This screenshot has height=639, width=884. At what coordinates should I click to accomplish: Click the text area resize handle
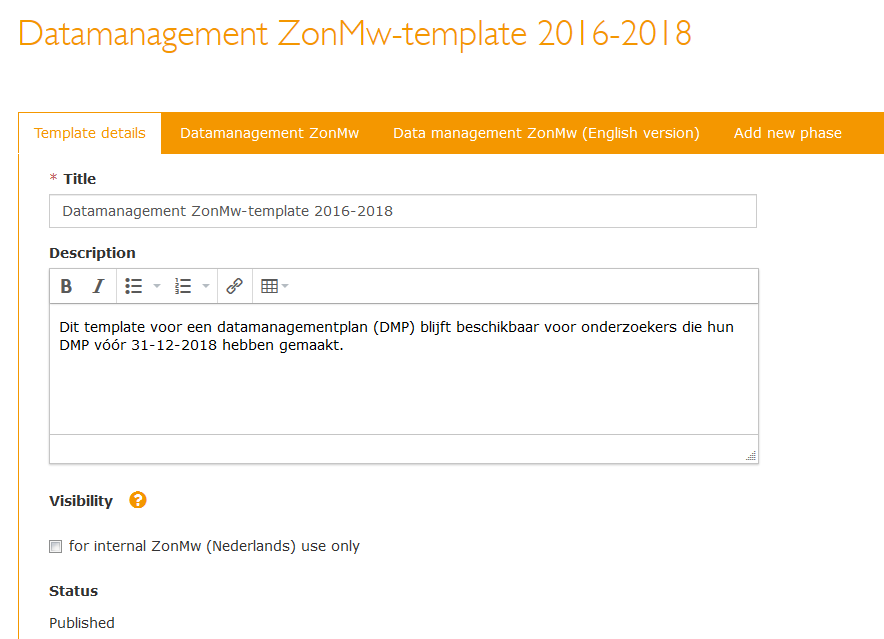(x=750, y=455)
